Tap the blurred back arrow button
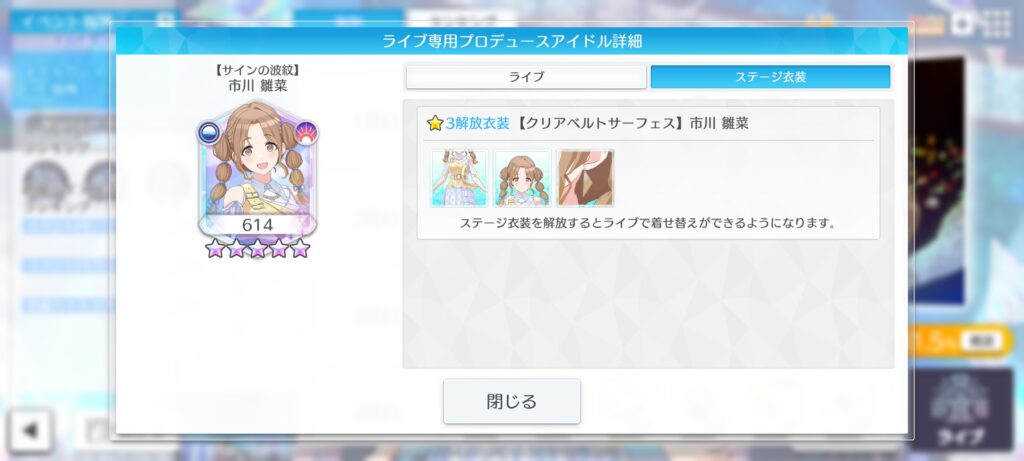 pos(29,430)
